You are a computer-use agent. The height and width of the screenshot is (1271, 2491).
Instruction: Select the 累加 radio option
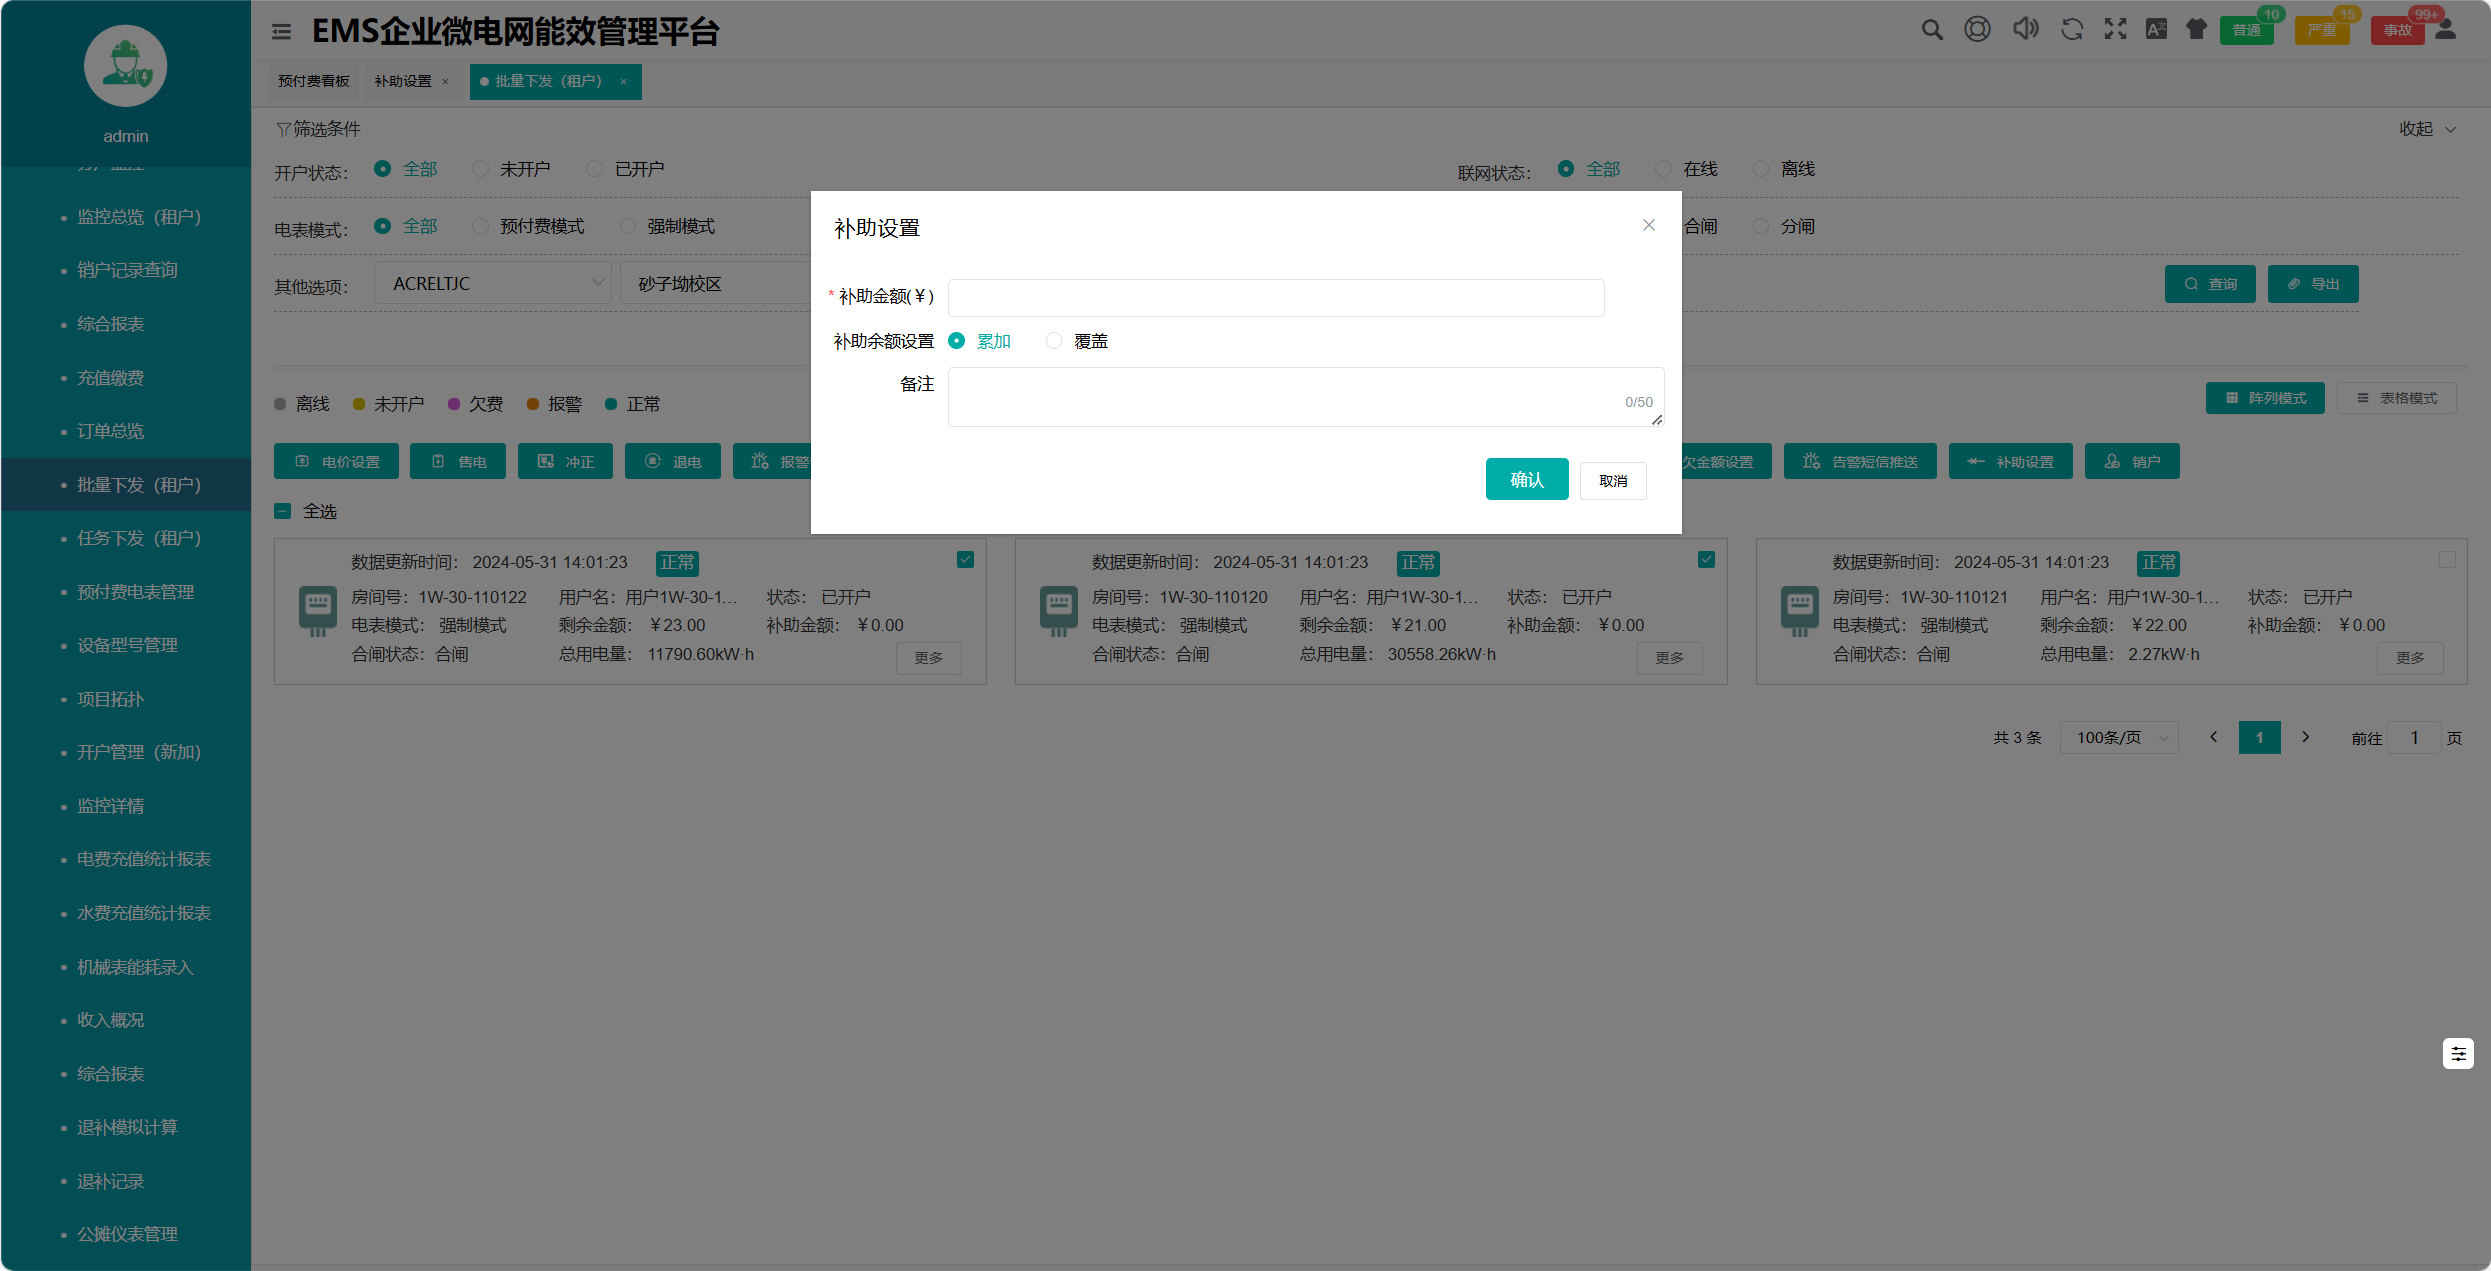957,341
